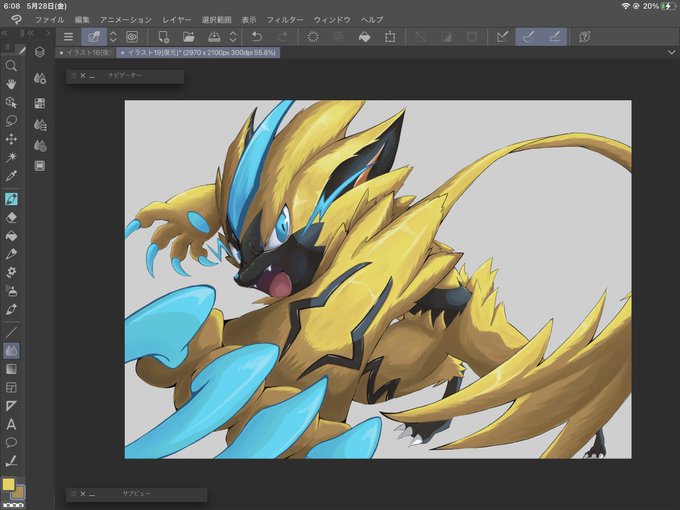This screenshot has width=680, height=510.
Task: Select the Balloon tool
Action: pos(11,442)
